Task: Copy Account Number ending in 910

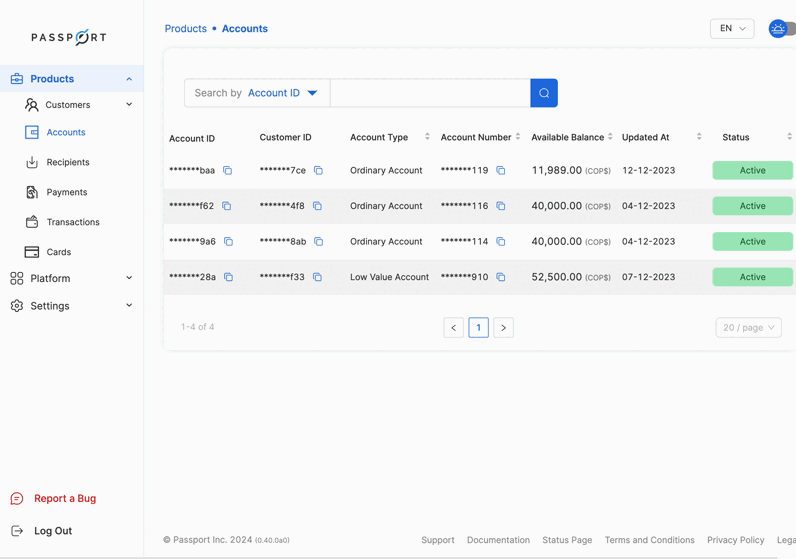Action: click(x=501, y=277)
